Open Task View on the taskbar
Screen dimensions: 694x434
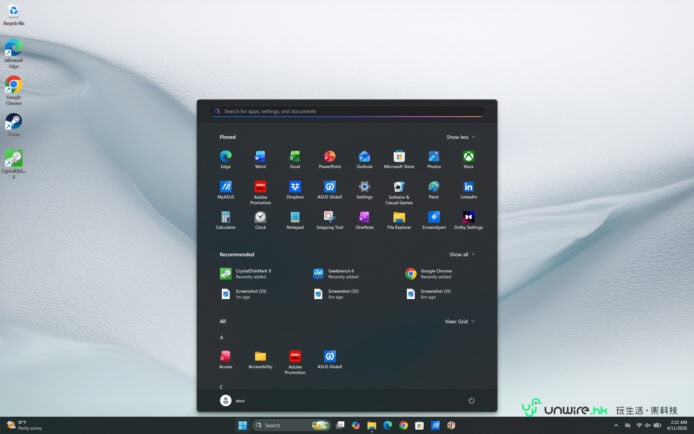(x=340, y=425)
